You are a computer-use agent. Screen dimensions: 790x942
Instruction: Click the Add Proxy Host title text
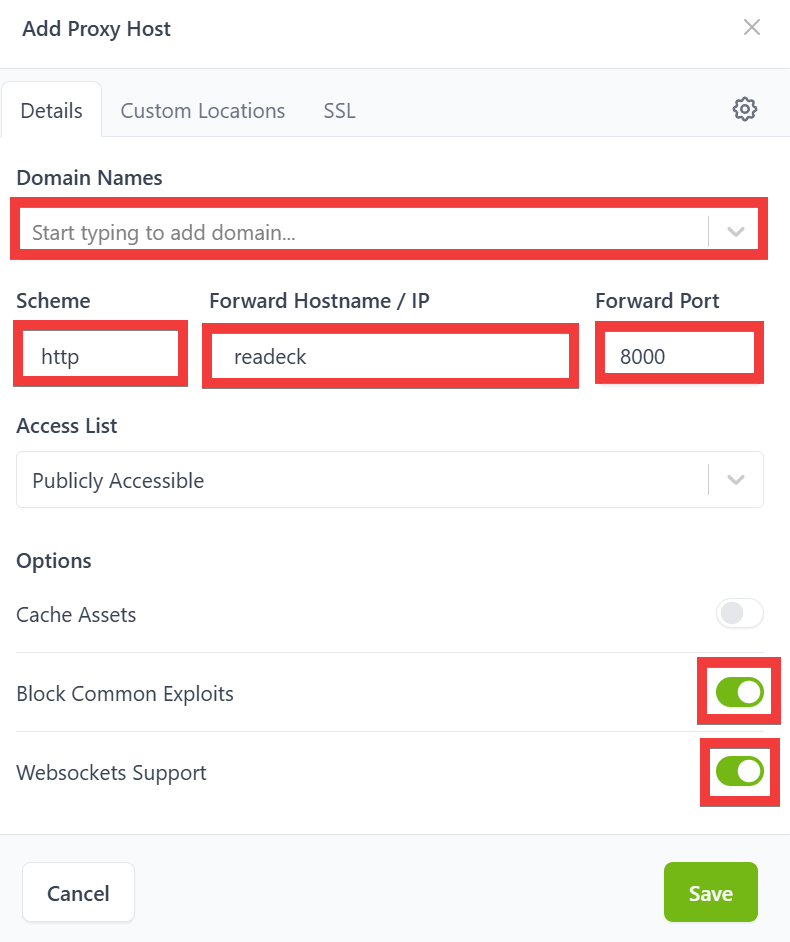coord(96,28)
